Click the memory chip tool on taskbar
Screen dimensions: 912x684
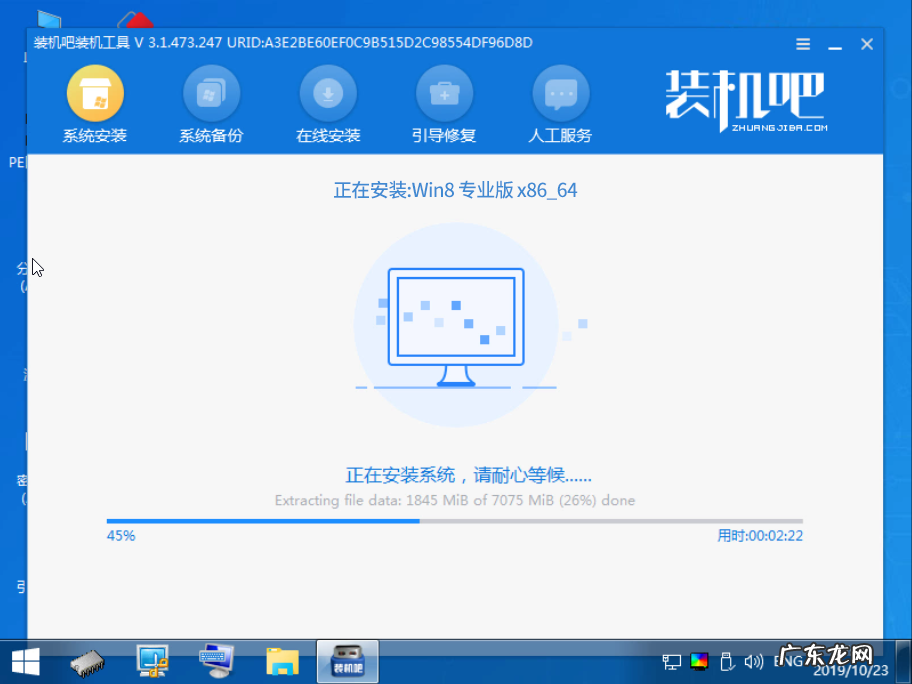tap(88, 661)
